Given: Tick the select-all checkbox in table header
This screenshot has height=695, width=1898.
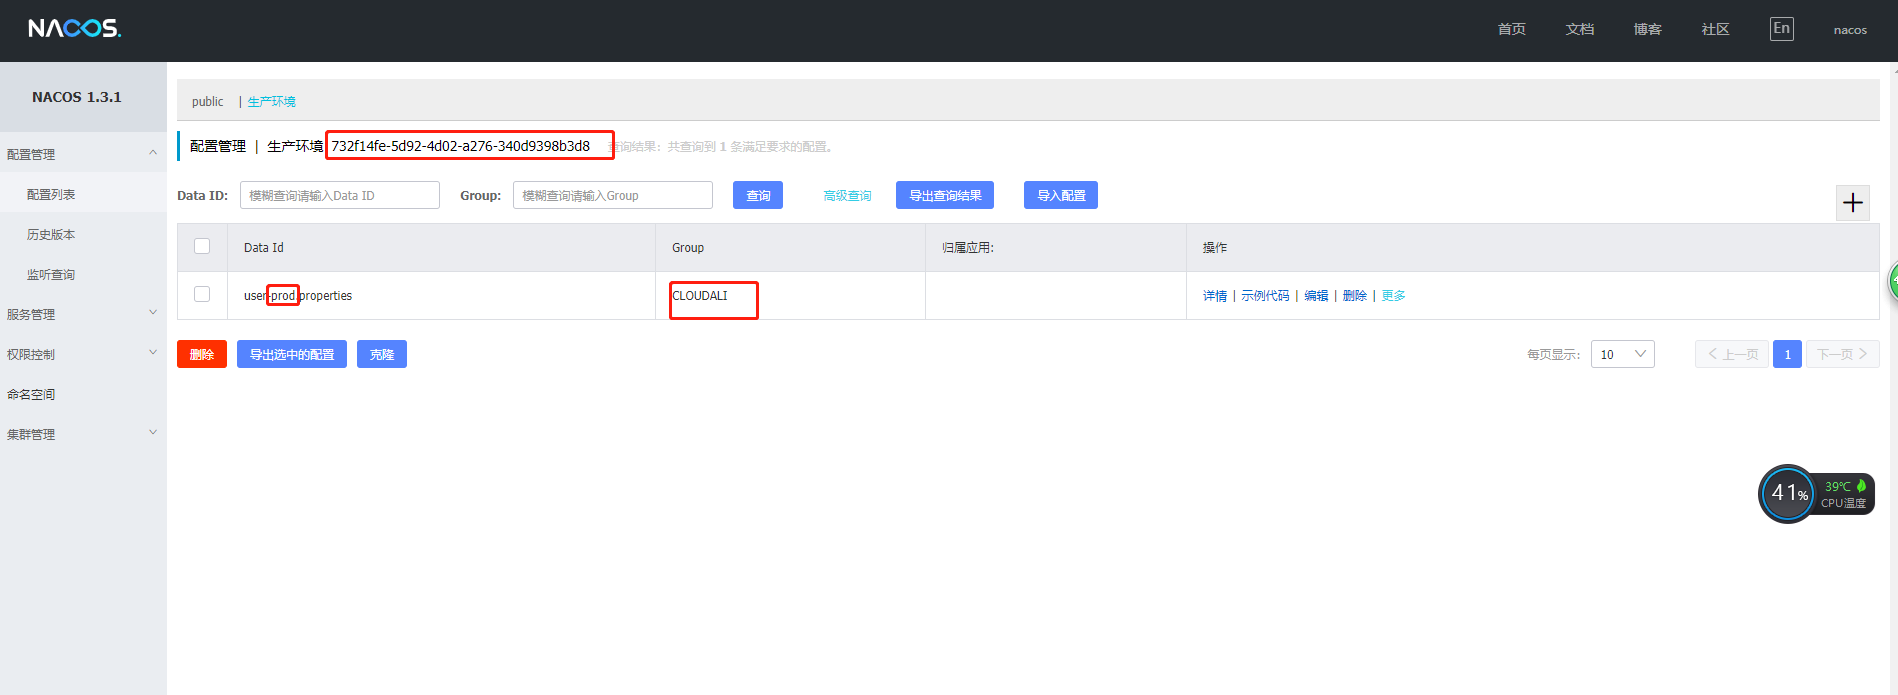Looking at the screenshot, I should (x=202, y=246).
